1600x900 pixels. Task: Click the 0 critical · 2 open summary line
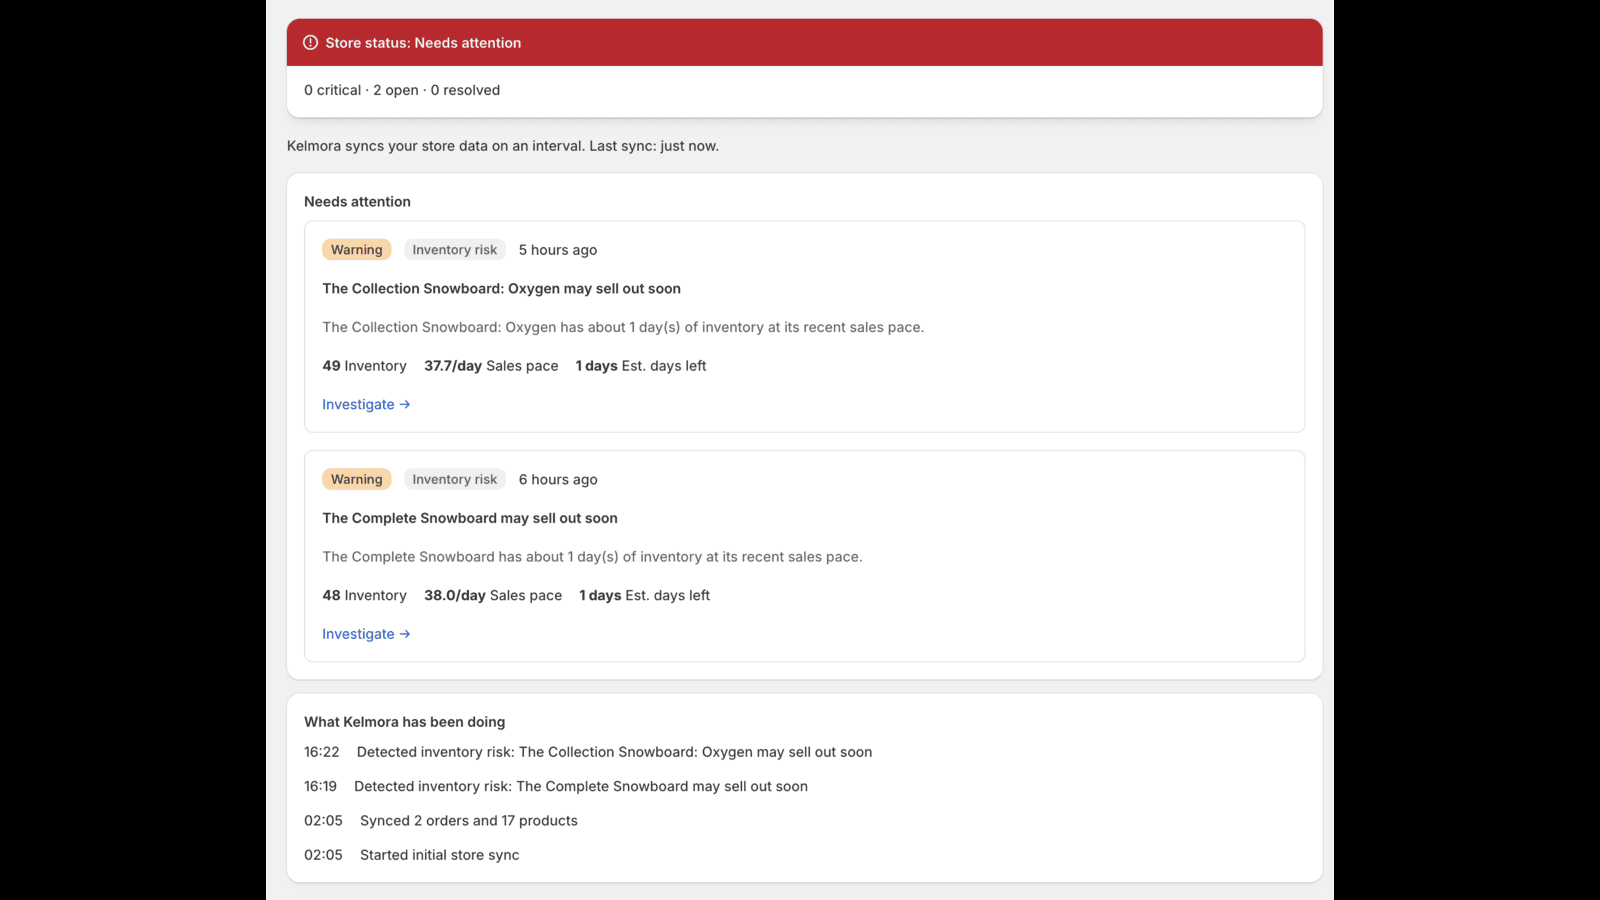(x=402, y=90)
